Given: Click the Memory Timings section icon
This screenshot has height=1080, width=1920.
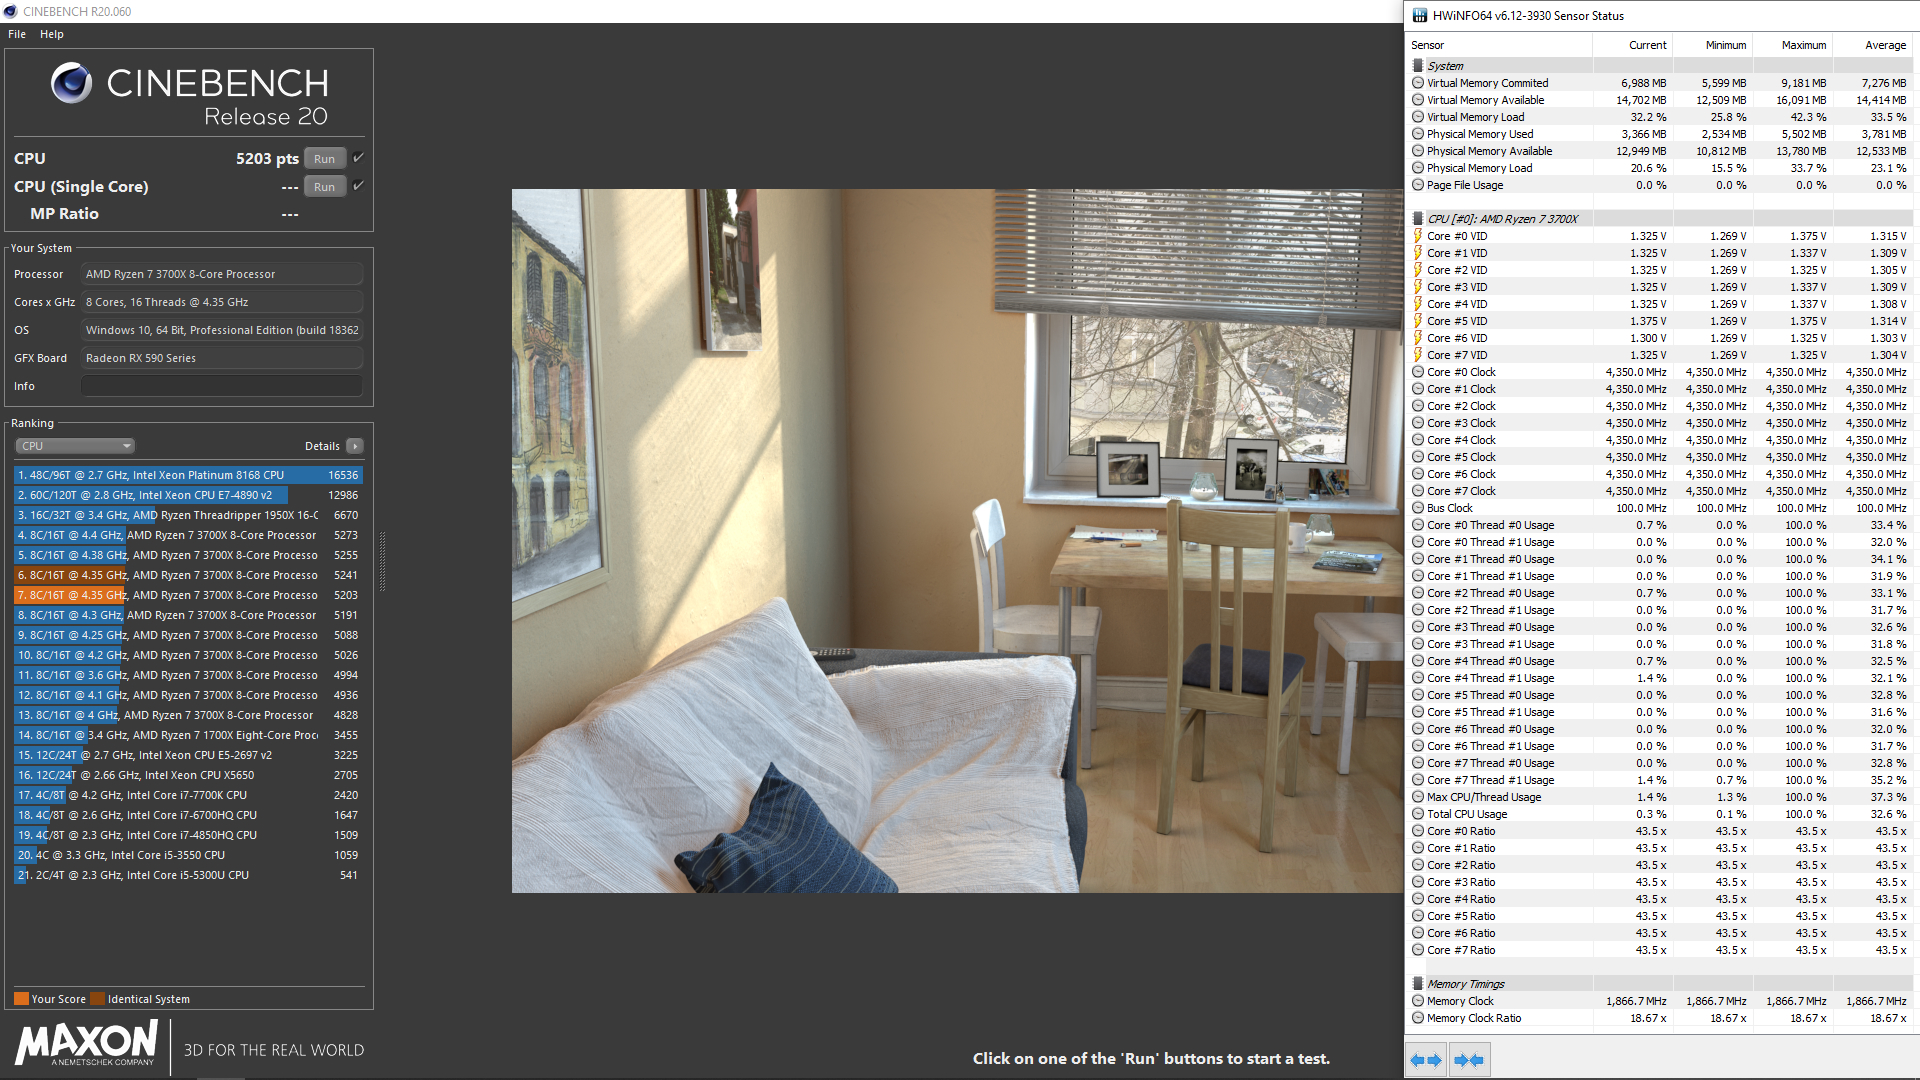Looking at the screenshot, I should tap(1418, 984).
